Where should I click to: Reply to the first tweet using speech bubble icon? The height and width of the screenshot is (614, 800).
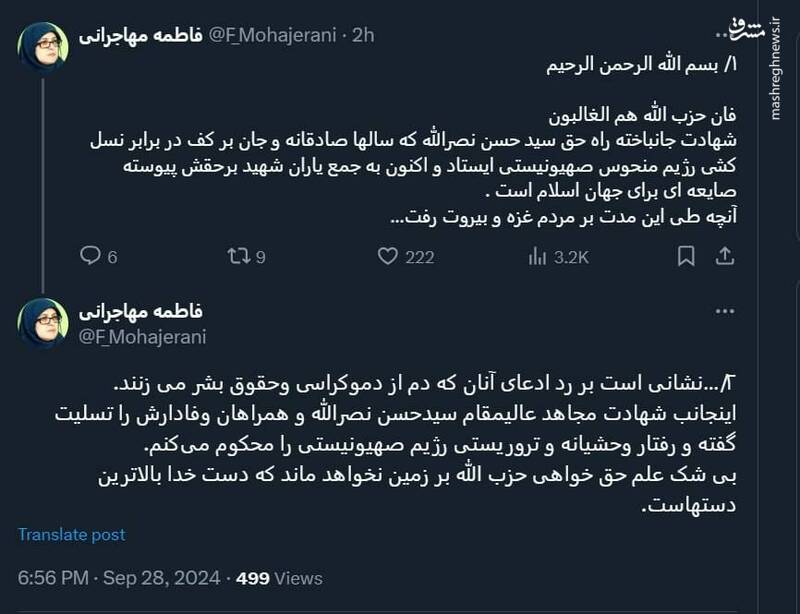tap(89, 257)
